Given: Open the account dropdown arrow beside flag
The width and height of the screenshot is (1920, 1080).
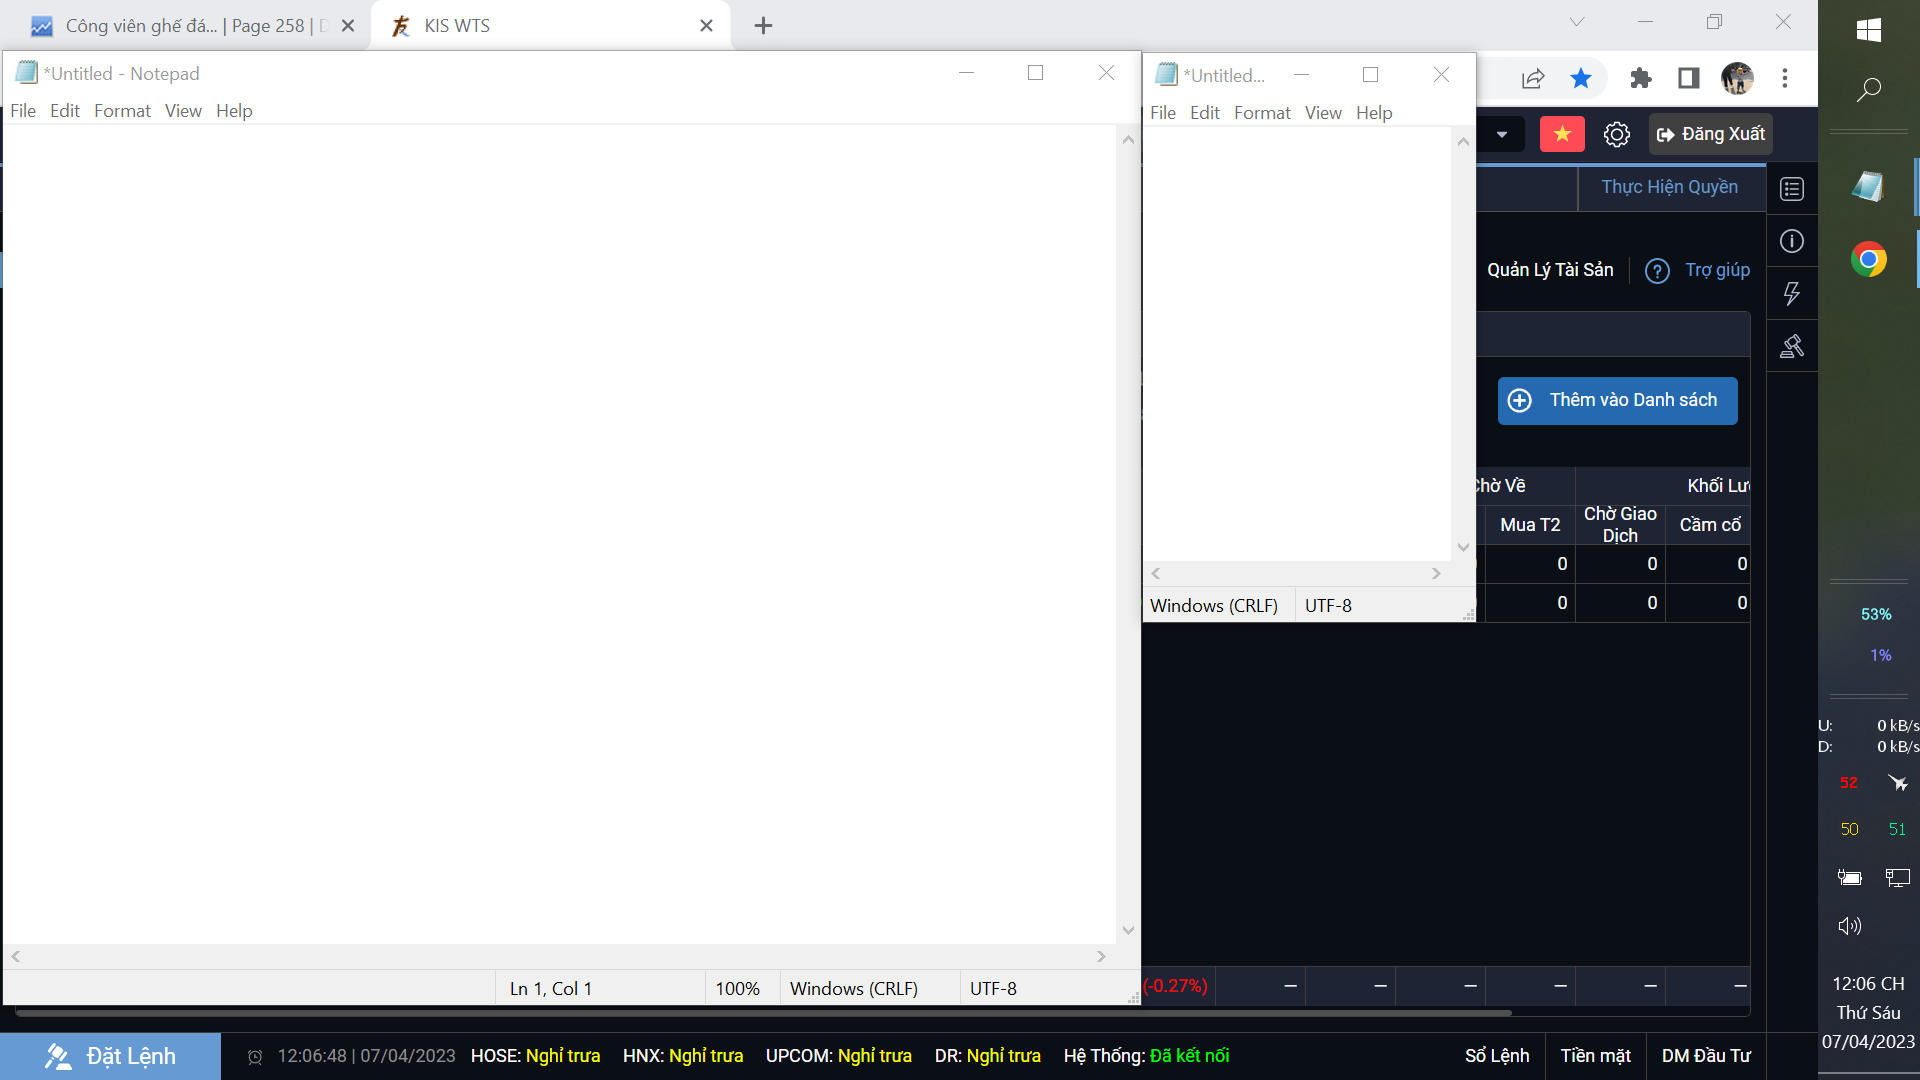Looking at the screenshot, I should (1501, 134).
